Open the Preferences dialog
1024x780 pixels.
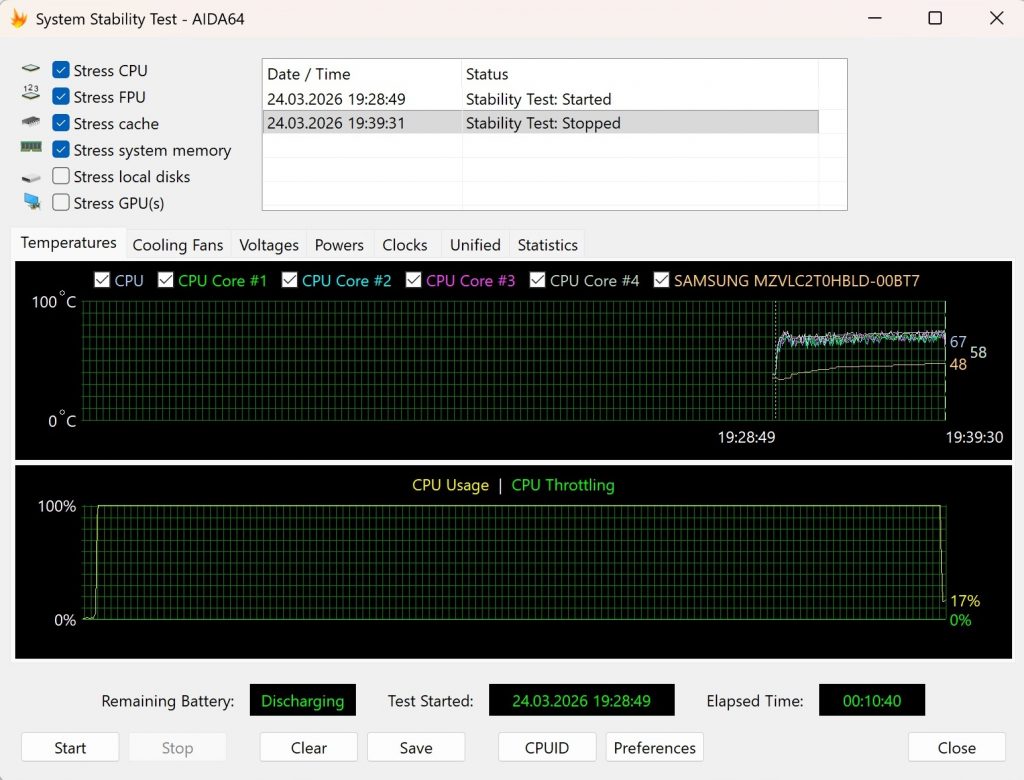point(654,748)
